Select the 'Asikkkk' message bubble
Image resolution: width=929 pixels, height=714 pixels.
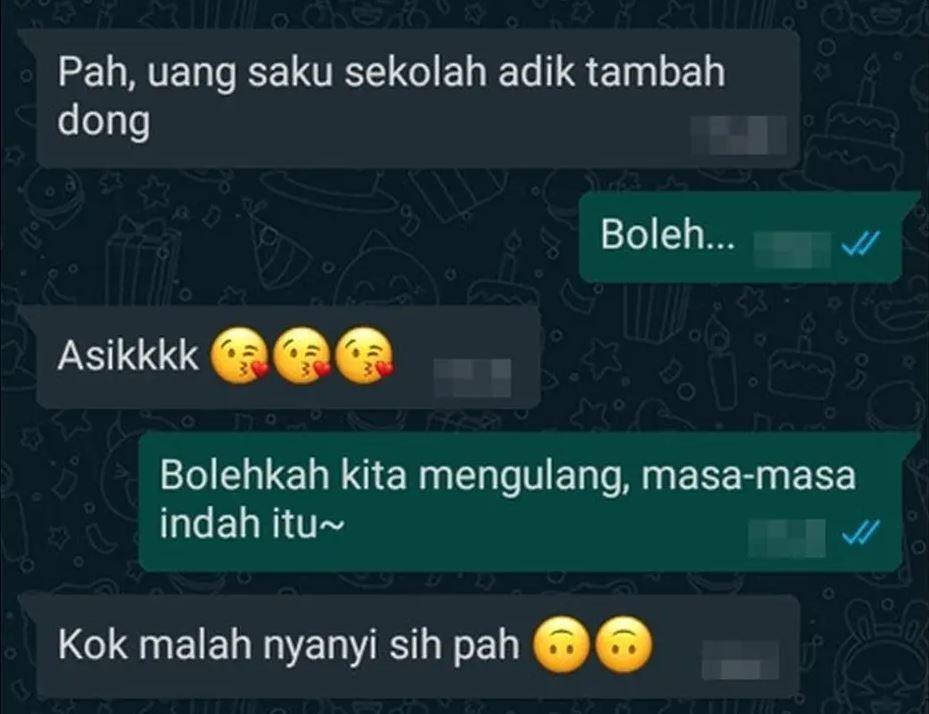289,357
